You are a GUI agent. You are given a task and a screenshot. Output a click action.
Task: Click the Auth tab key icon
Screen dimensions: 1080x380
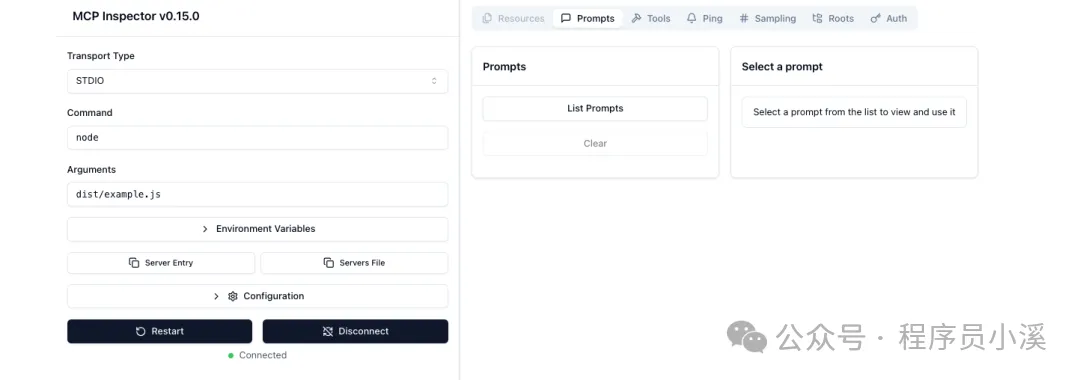point(875,19)
